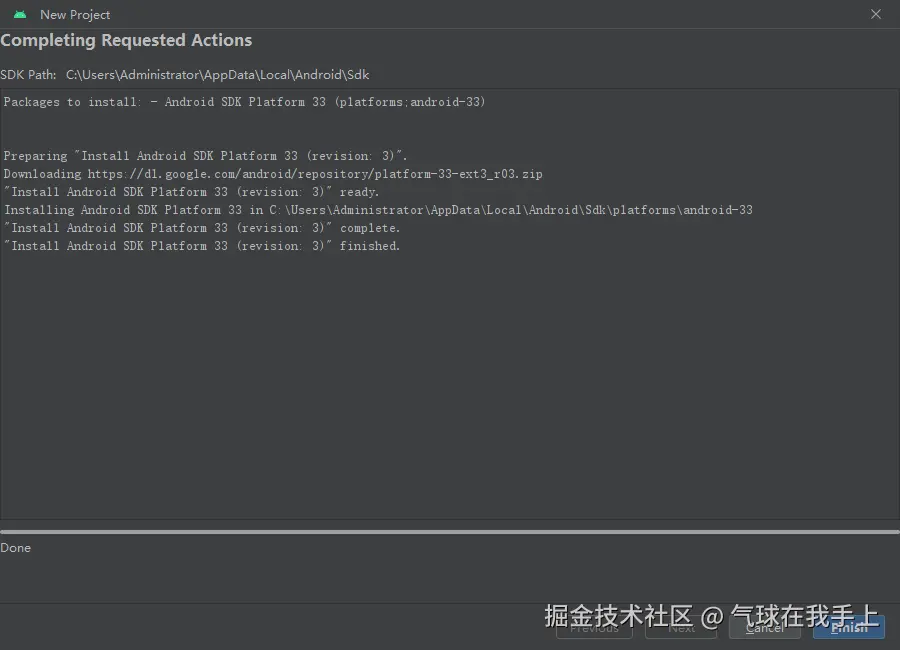900x650 pixels.
Task: Click the Installing Android SDK Platform line
Action: coord(378,210)
